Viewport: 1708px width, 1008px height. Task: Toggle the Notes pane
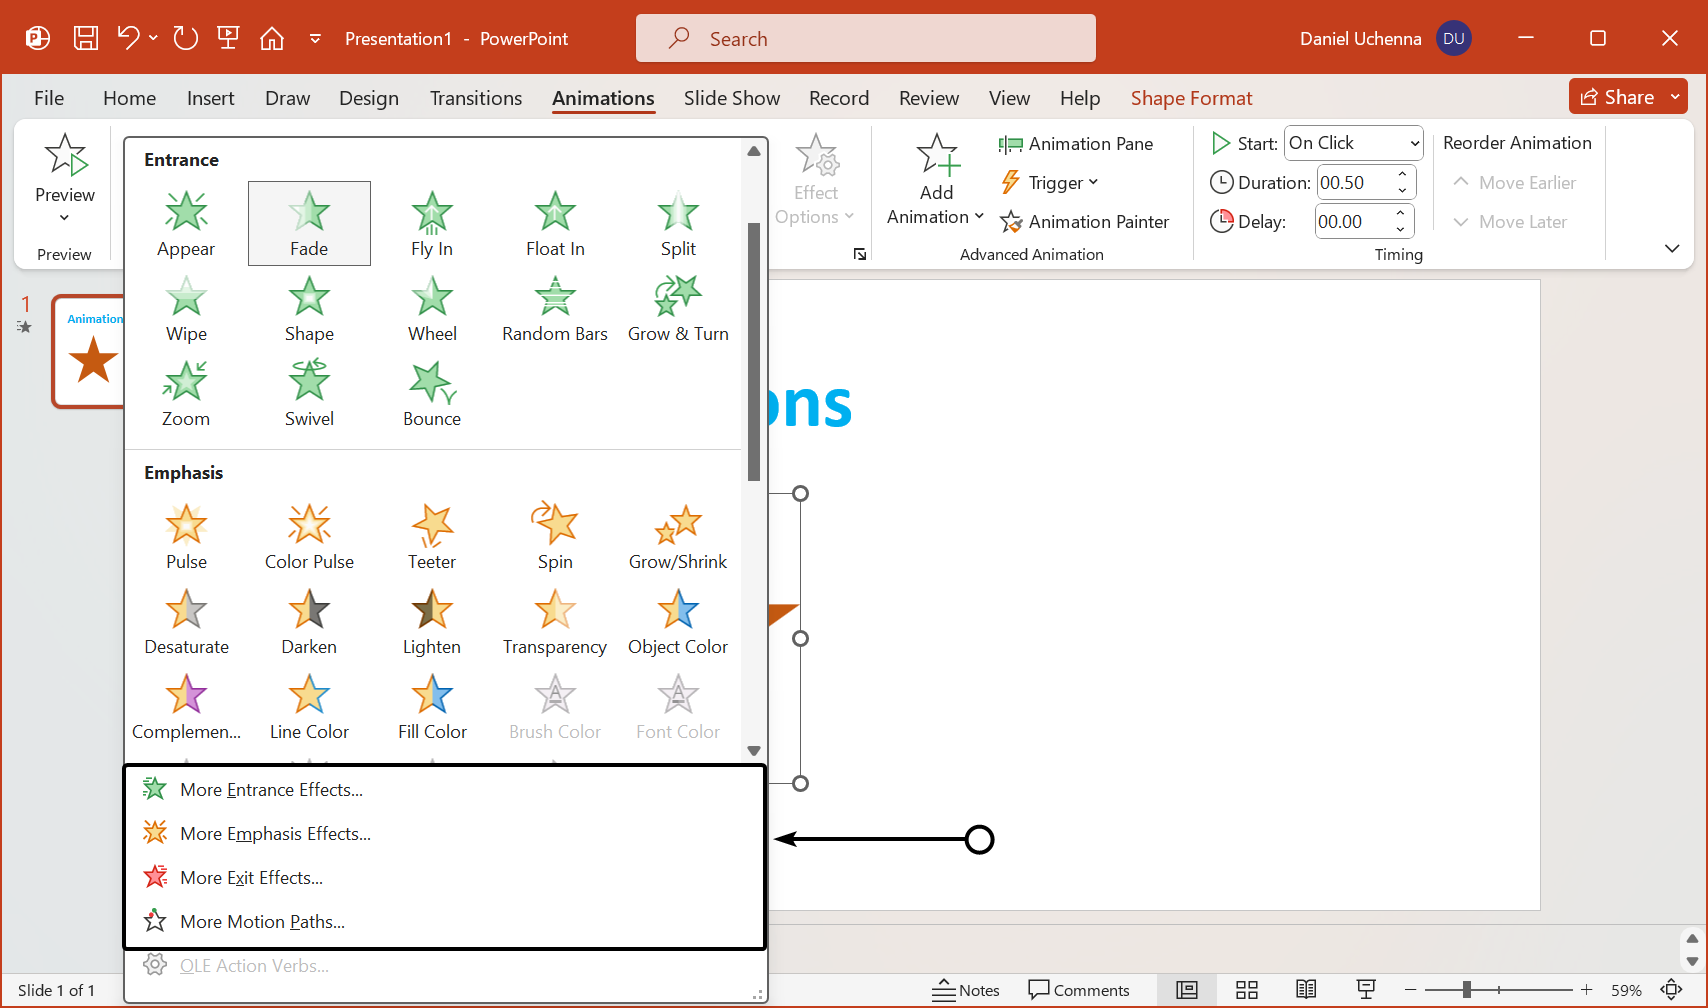coord(966,990)
